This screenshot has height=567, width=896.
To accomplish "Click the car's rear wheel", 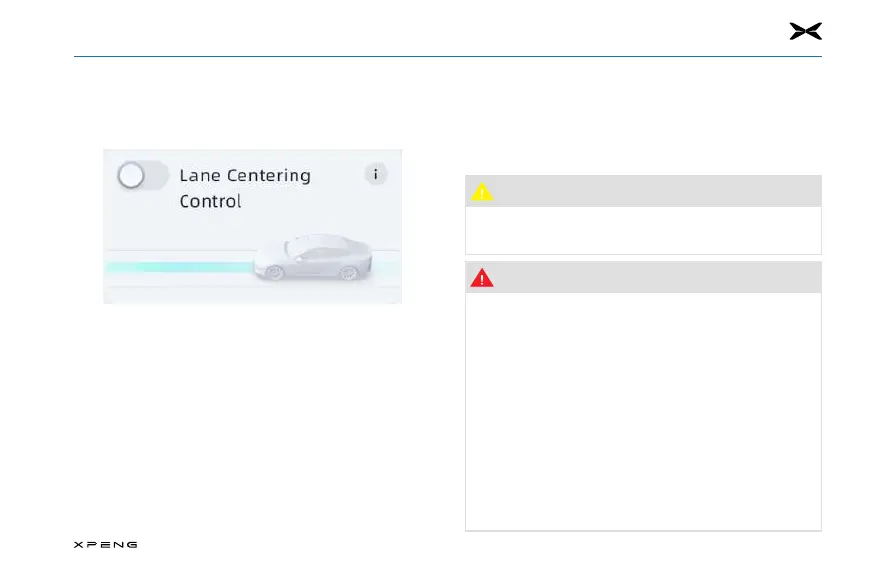I will (x=349, y=273).
